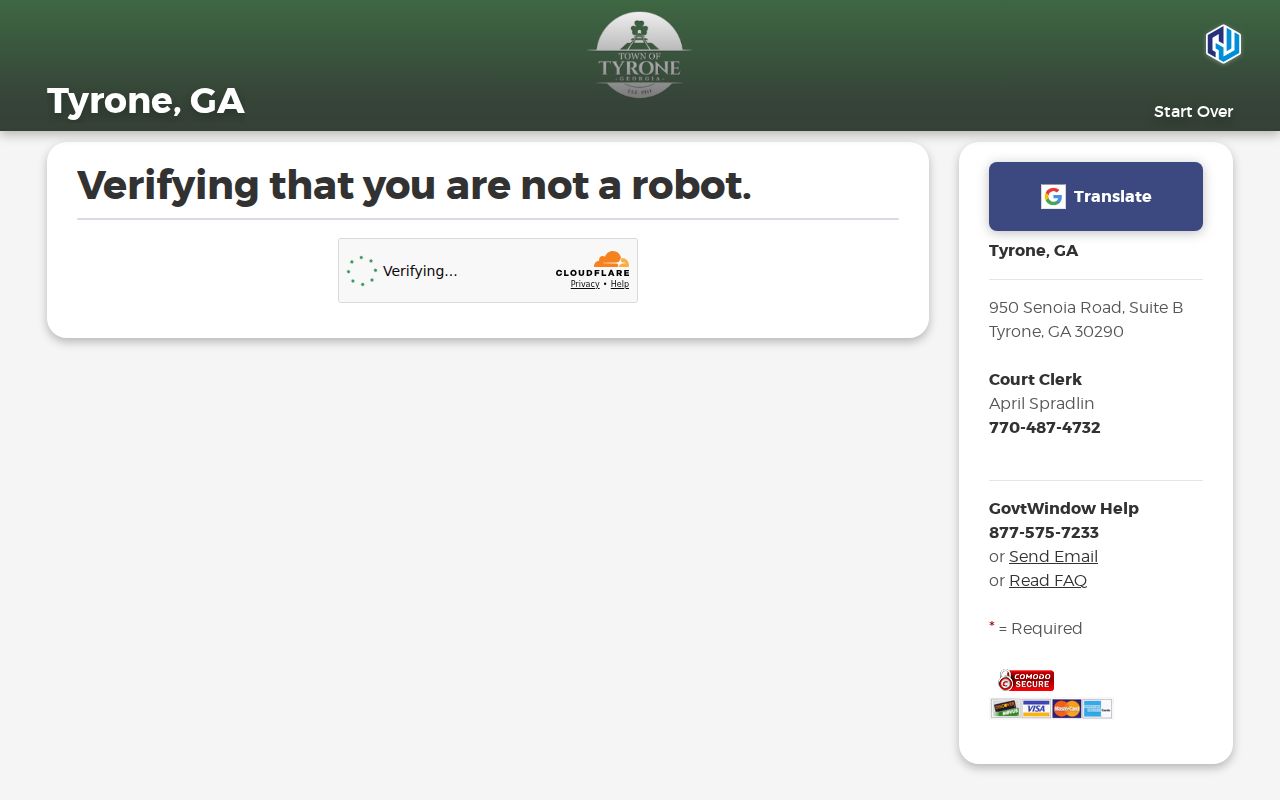
Task: Click the Start Over link
Action: (1193, 111)
